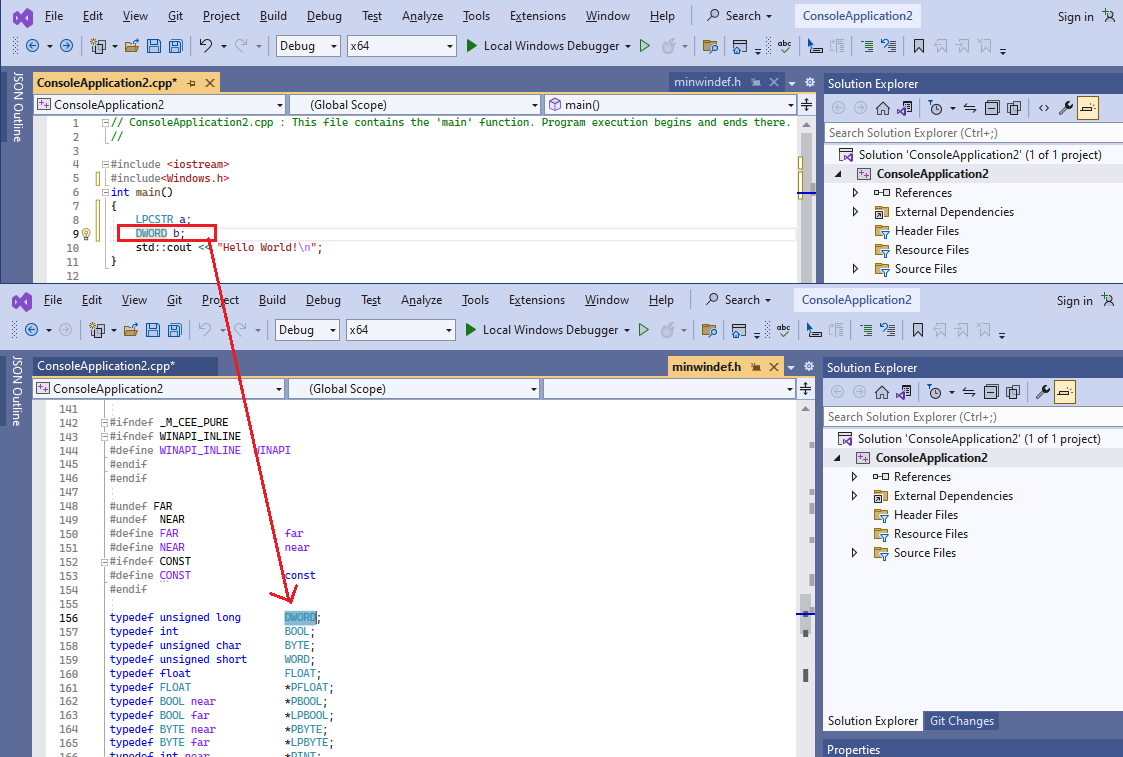
Task: Unpin the minwindef.h document tab
Action: point(755,367)
